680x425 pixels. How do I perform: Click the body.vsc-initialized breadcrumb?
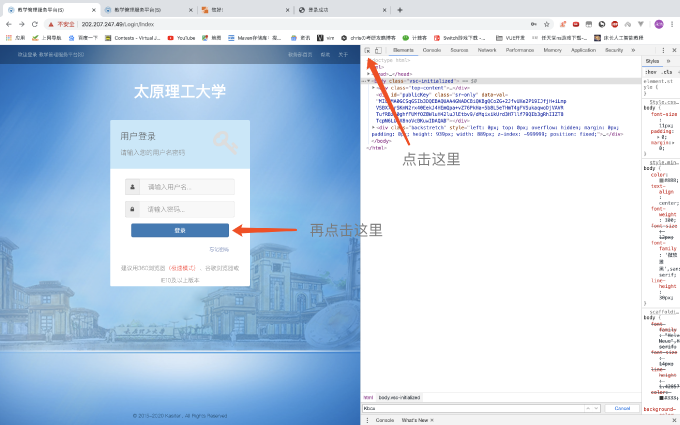399,398
